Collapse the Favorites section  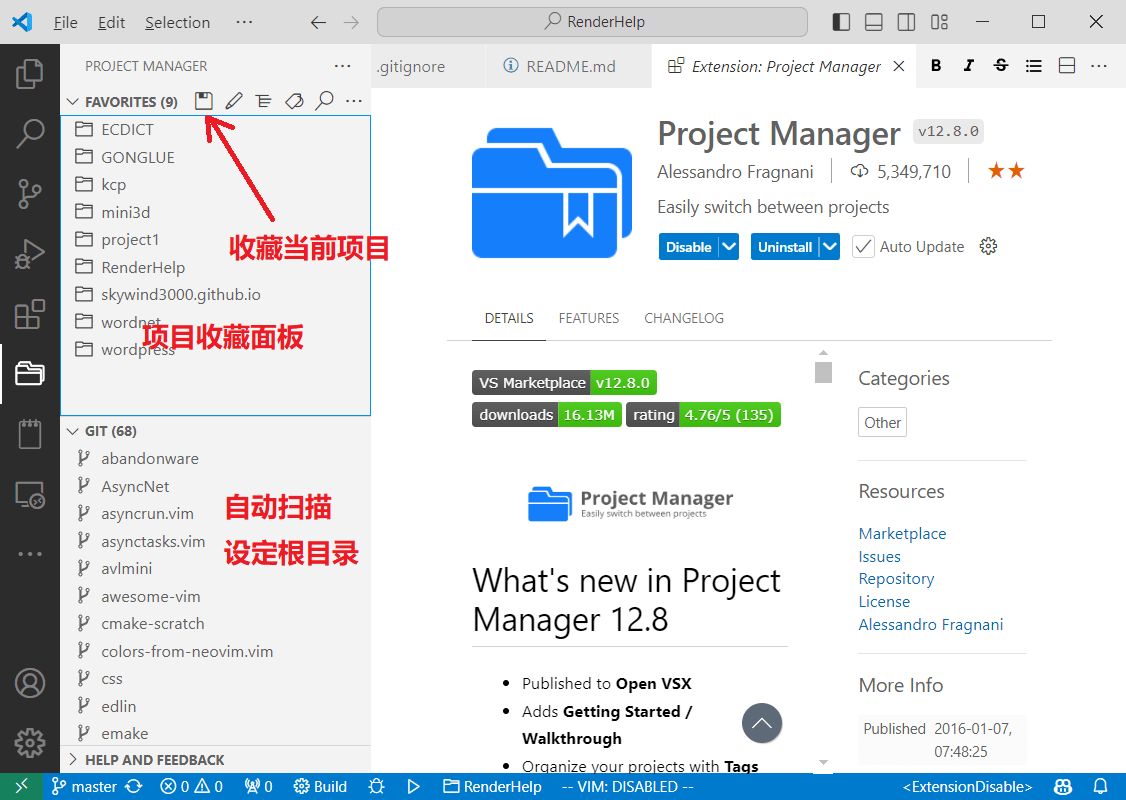pyautogui.click(x=73, y=101)
